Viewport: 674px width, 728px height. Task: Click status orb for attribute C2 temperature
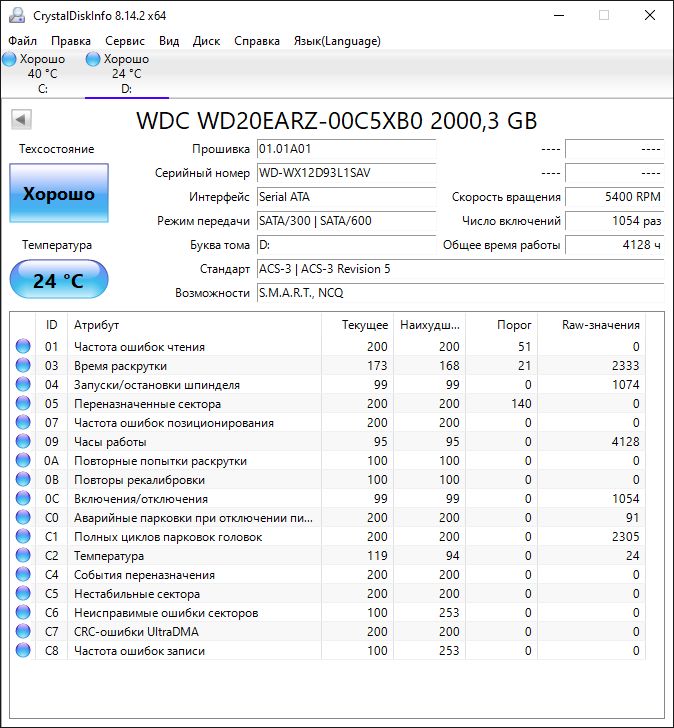point(23,556)
